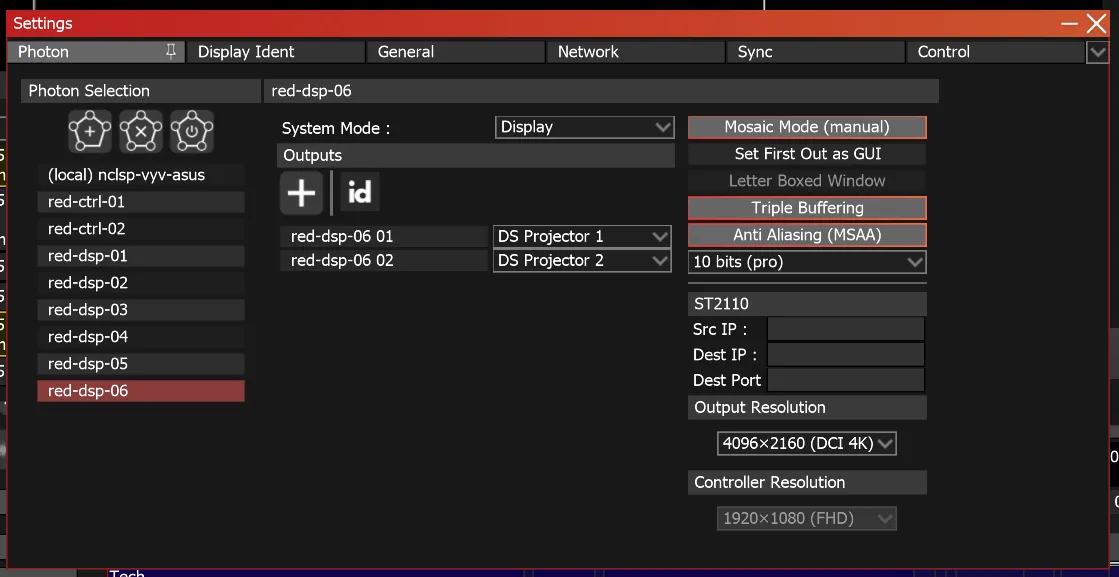Click the Output Resolution header
Image resolution: width=1119 pixels, height=577 pixels.
click(x=807, y=408)
